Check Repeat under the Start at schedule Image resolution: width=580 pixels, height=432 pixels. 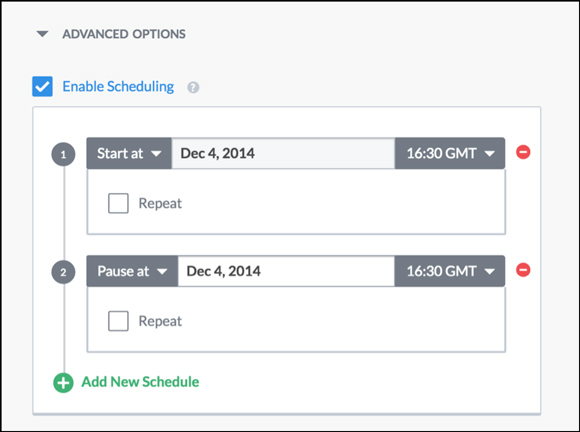tap(118, 203)
